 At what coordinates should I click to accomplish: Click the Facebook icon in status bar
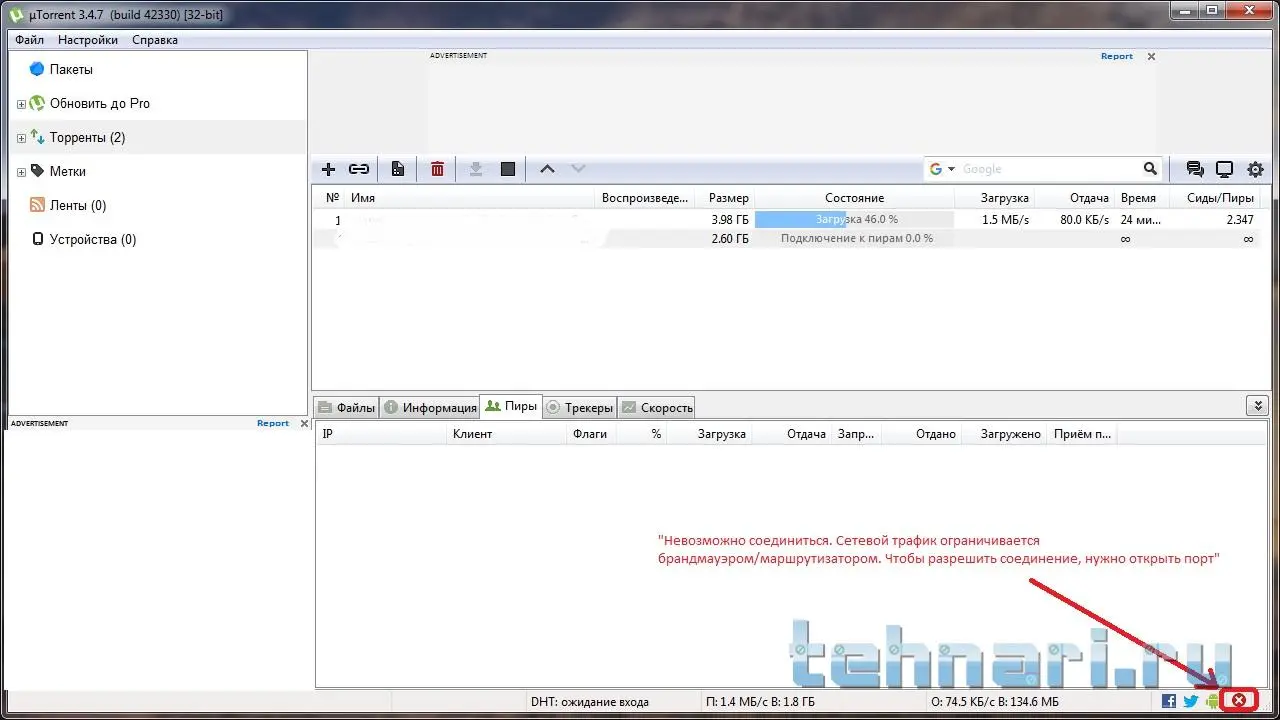(x=1169, y=701)
